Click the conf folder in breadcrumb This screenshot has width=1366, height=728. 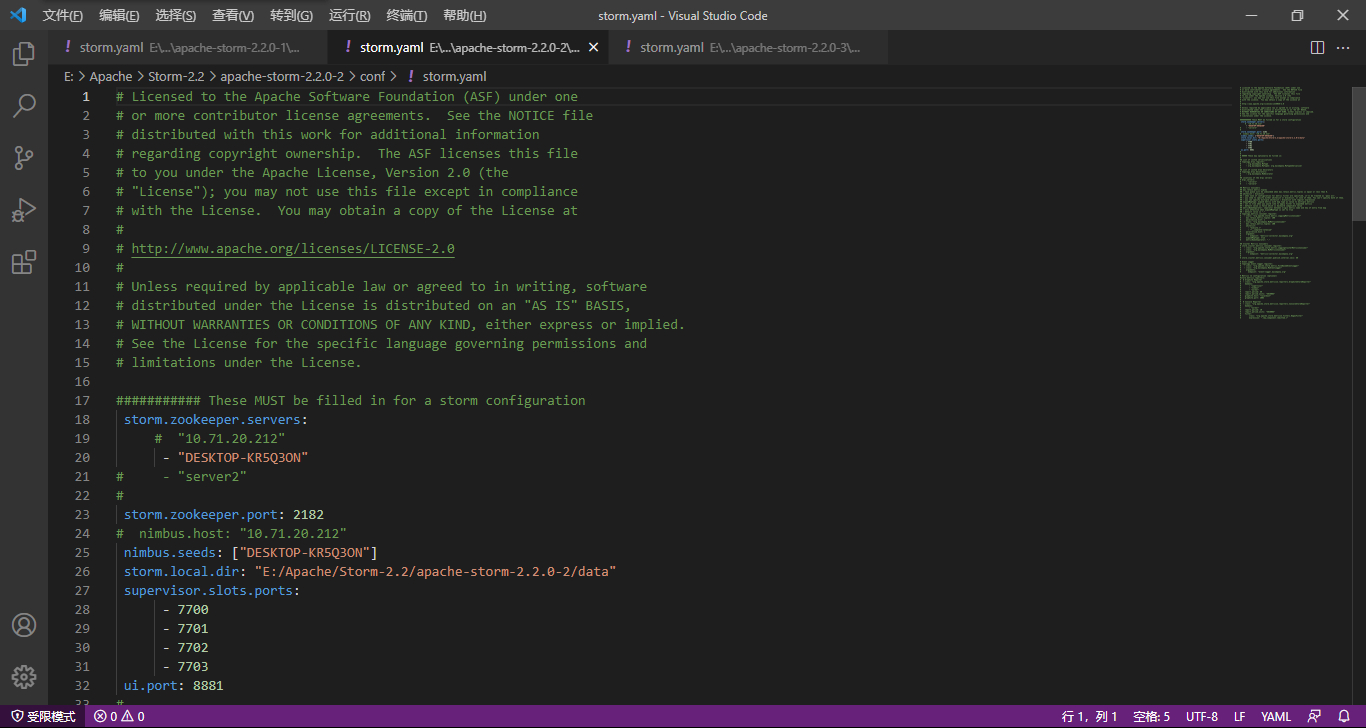pyautogui.click(x=372, y=76)
